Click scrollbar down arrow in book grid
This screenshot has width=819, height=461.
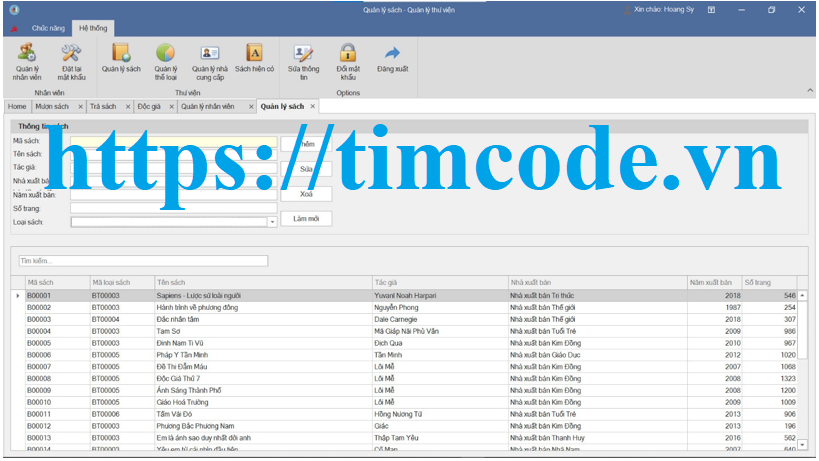[802, 445]
